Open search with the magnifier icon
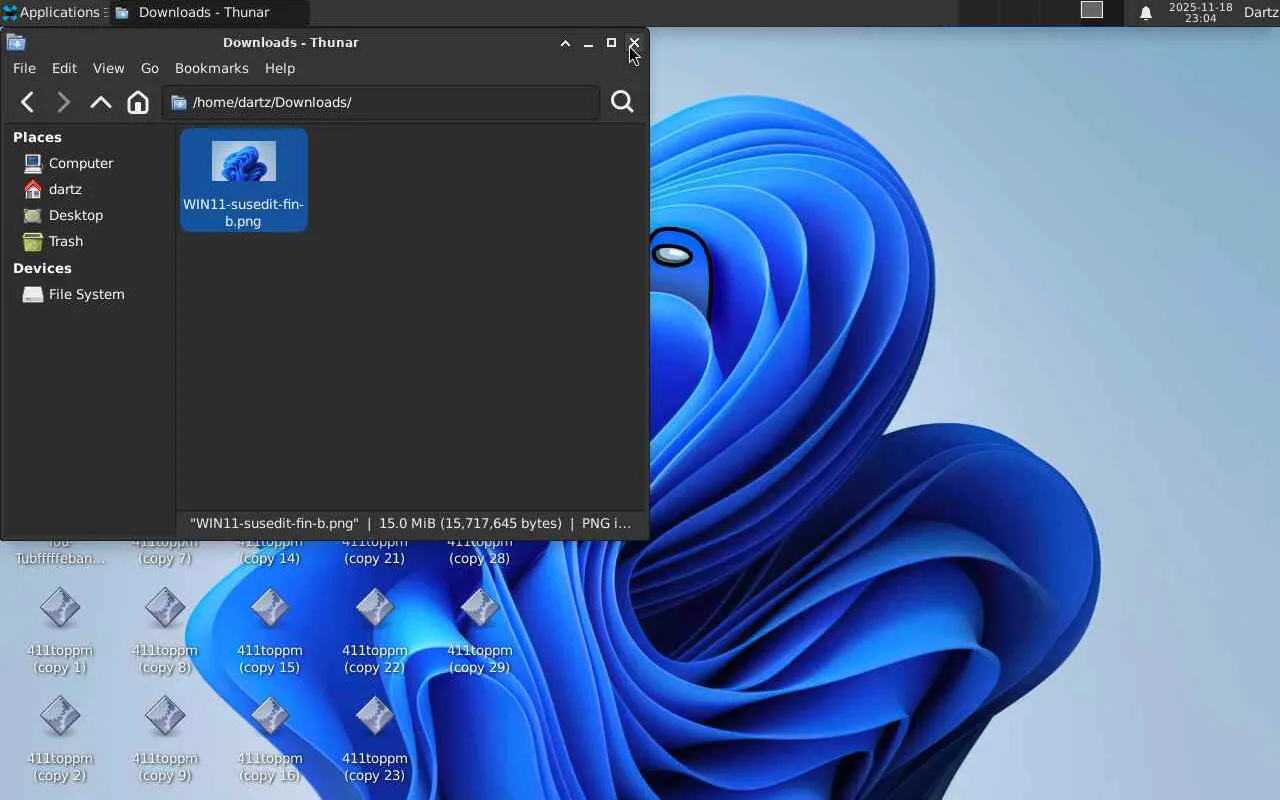 pos(622,102)
